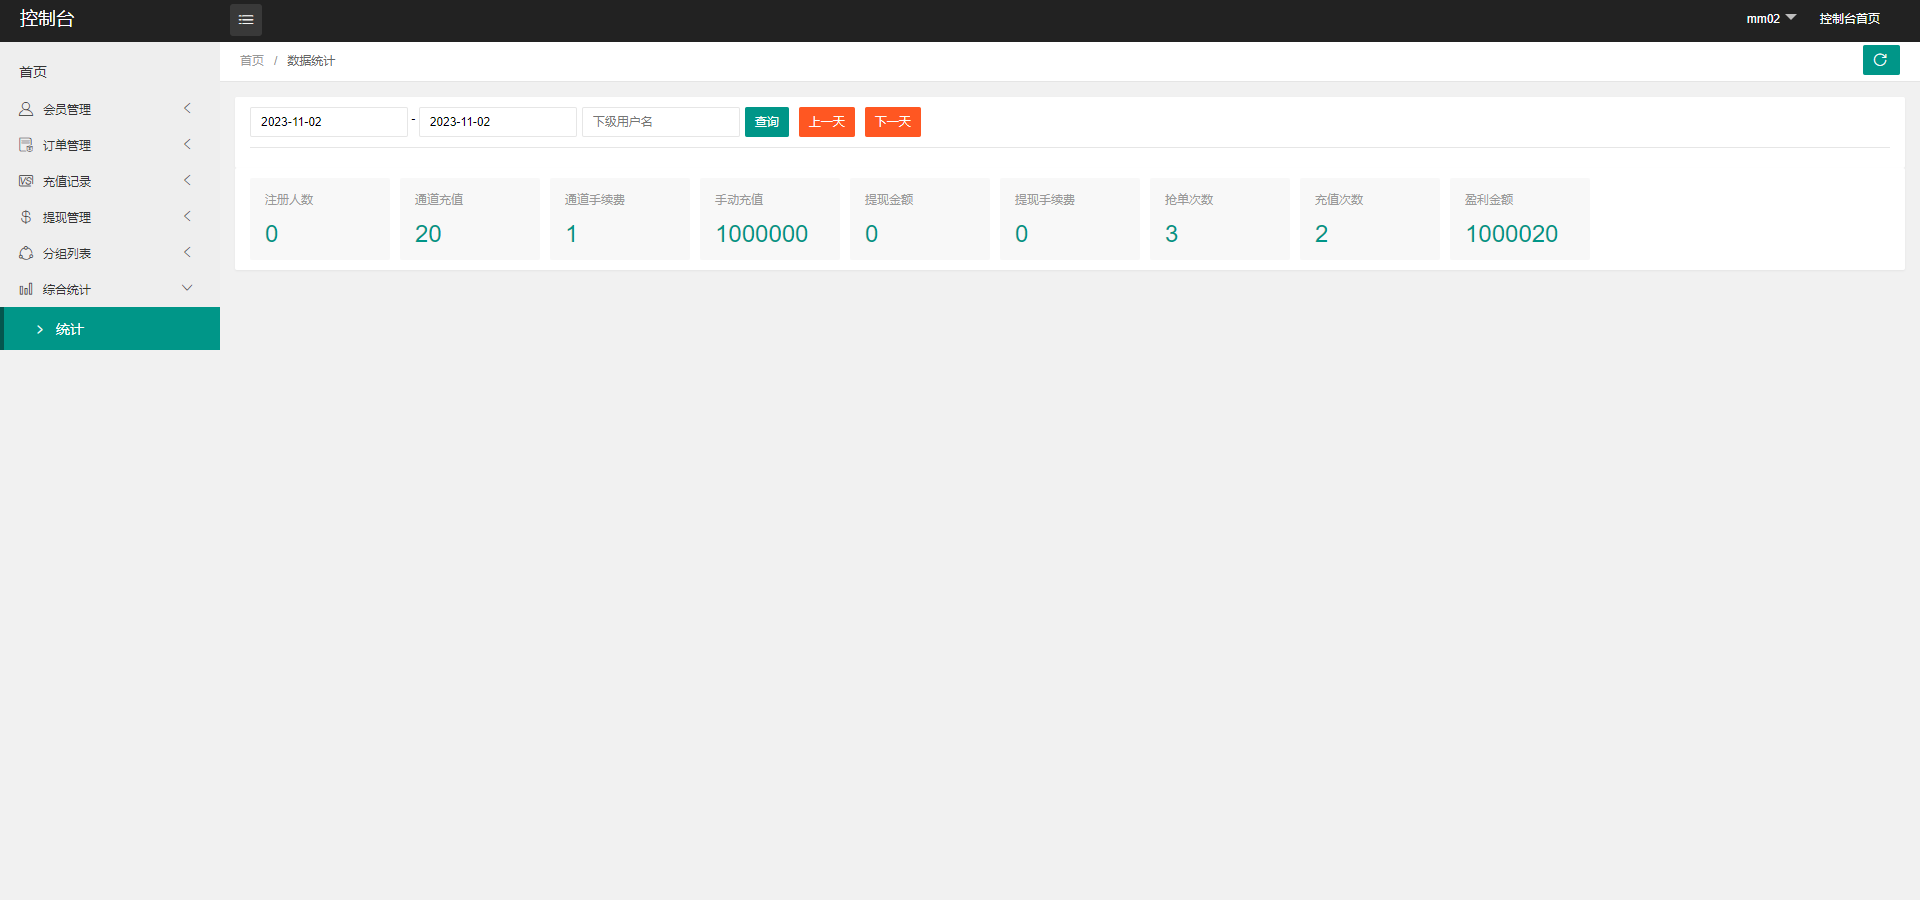Click the 综合统计 bar chart icon

click(26, 289)
